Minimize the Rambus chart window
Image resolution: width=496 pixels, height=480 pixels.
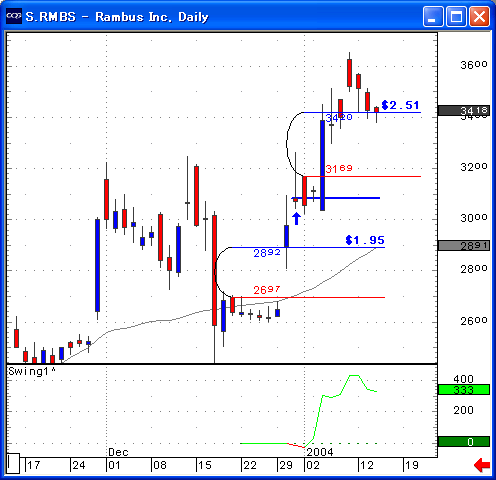(x=433, y=16)
